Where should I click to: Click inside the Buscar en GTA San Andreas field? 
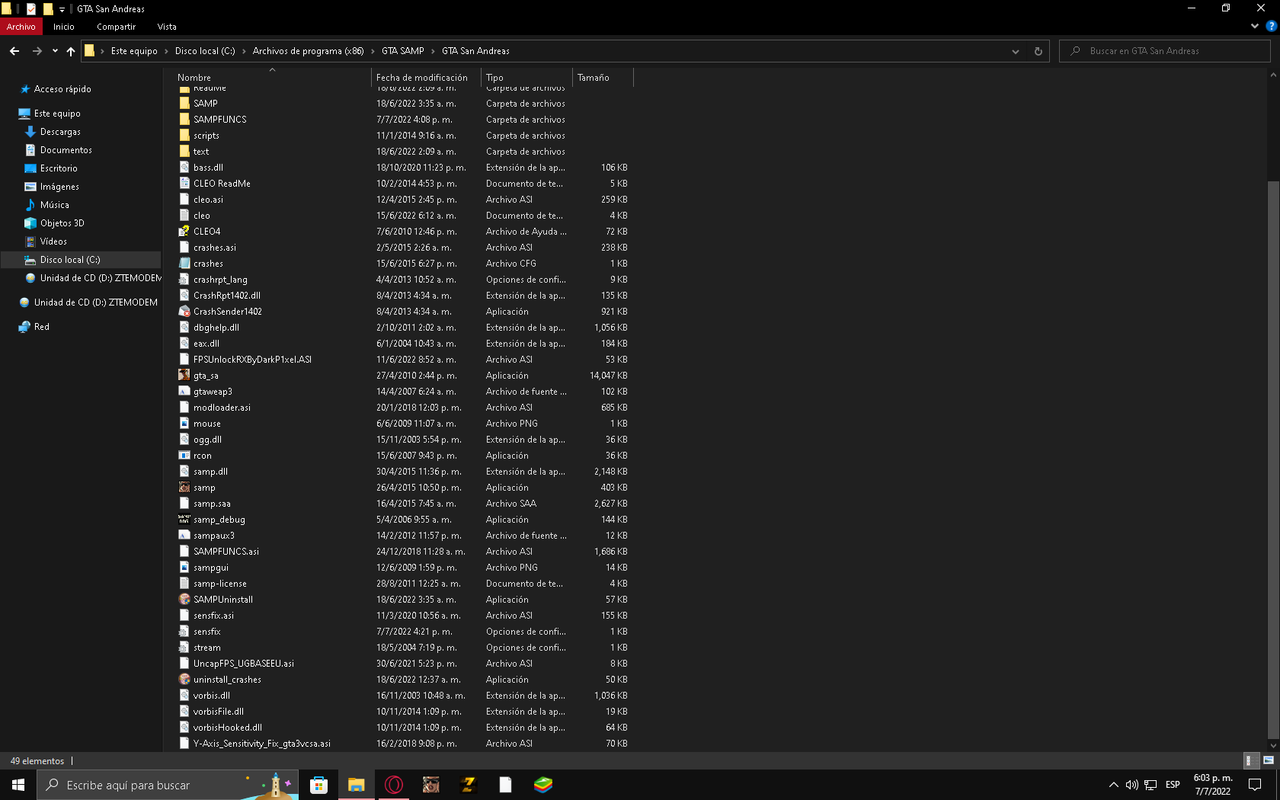tap(1165, 51)
